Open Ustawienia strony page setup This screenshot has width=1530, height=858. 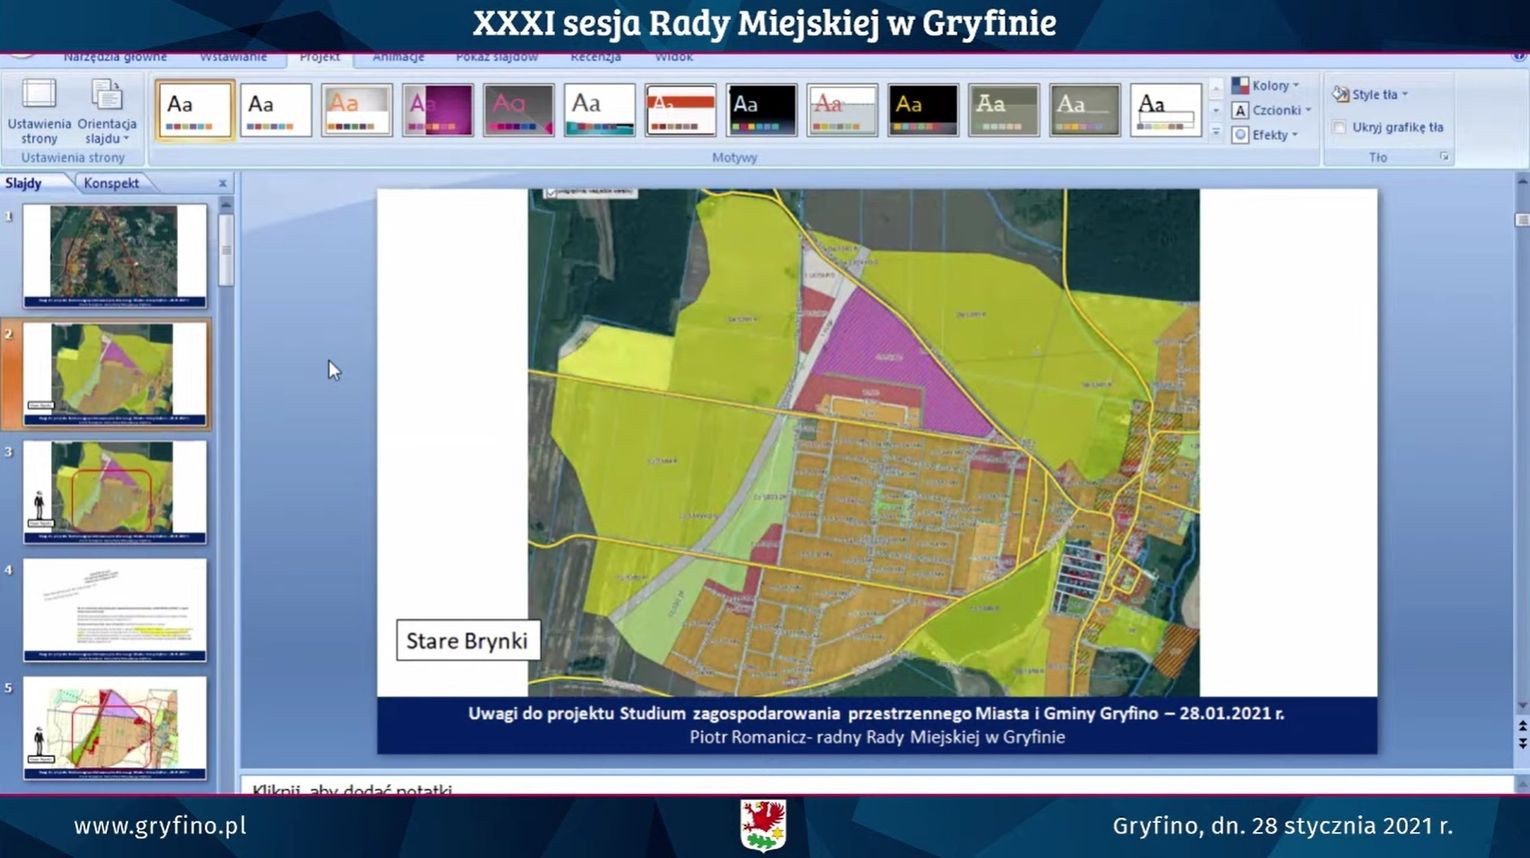point(39,110)
